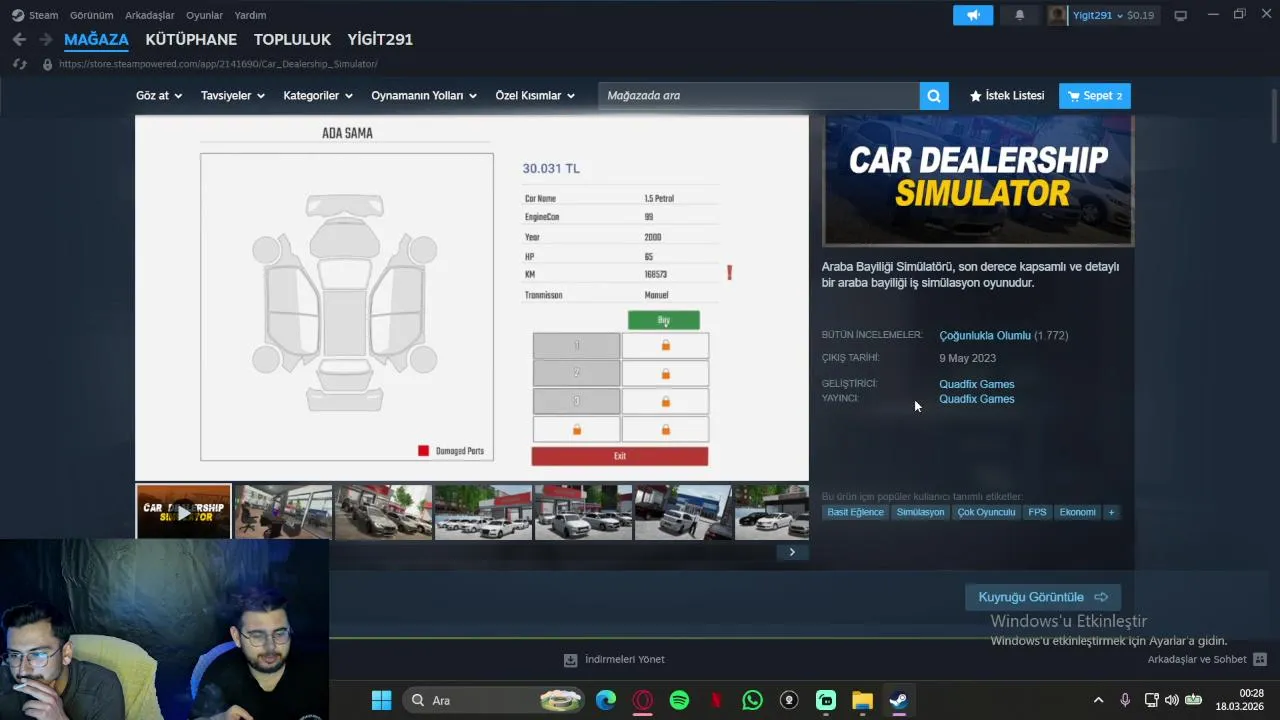The width and height of the screenshot is (1280, 720).
Task: Switch to the TOPLULUK tab
Action: [292, 40]
